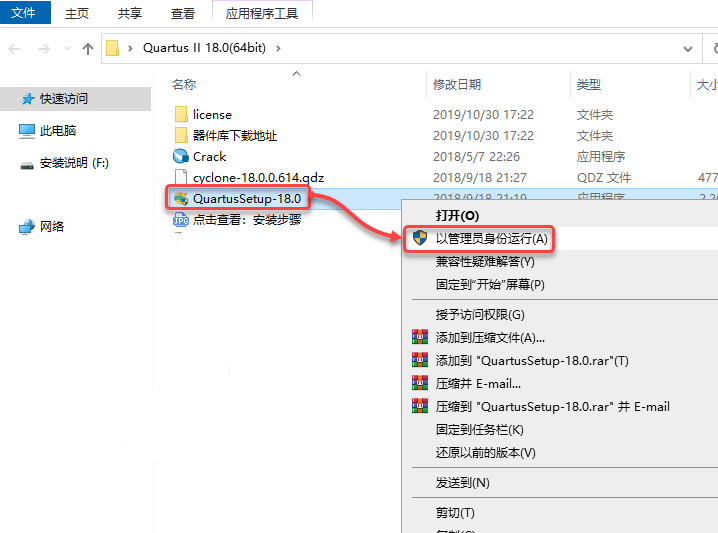The height and width of the screenshot is (533, 718).
Task: Switch to the 共享 ribbon tab
Action: (130, 13)
